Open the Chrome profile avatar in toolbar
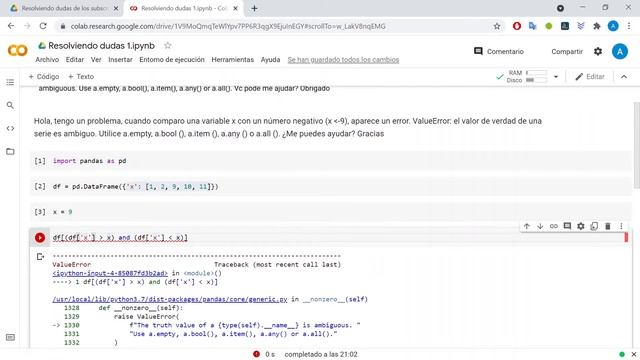The height and width of the screenshot is (360, 640). tap(613, 26)
